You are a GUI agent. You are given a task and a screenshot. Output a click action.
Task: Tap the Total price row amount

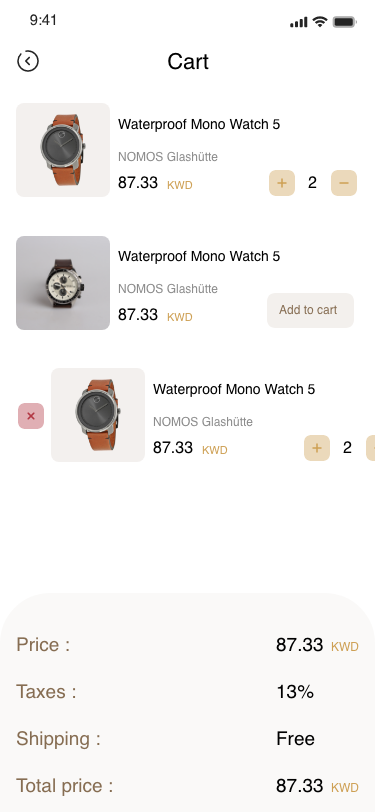coord(317,786)
